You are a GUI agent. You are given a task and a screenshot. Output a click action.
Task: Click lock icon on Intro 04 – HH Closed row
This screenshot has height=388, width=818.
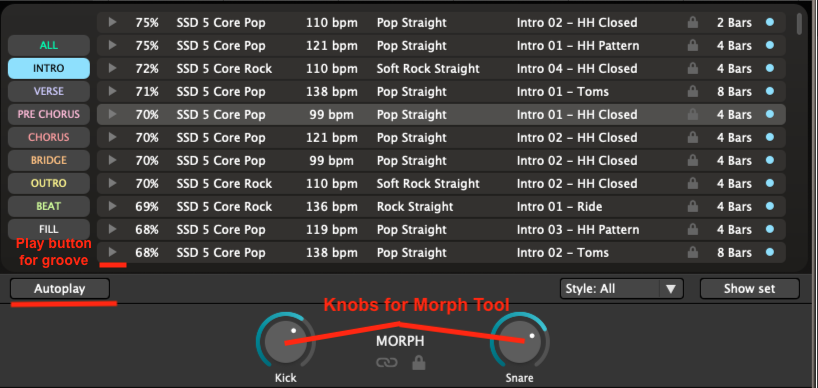[693, 68]
